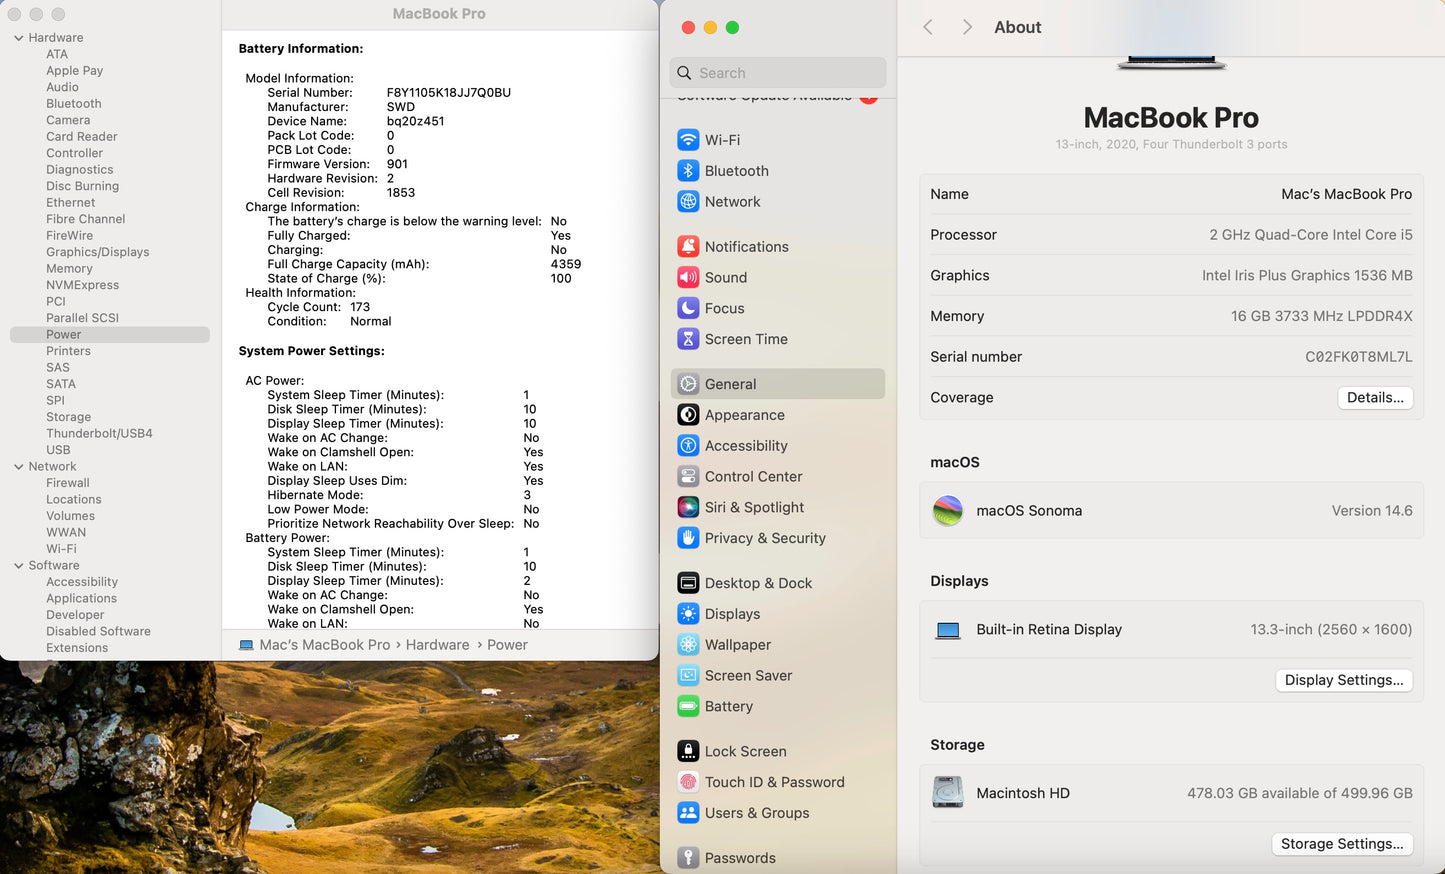Collapse the Network tree section
This screenshot has width=1445, height=874.
[x=19, y=467]
